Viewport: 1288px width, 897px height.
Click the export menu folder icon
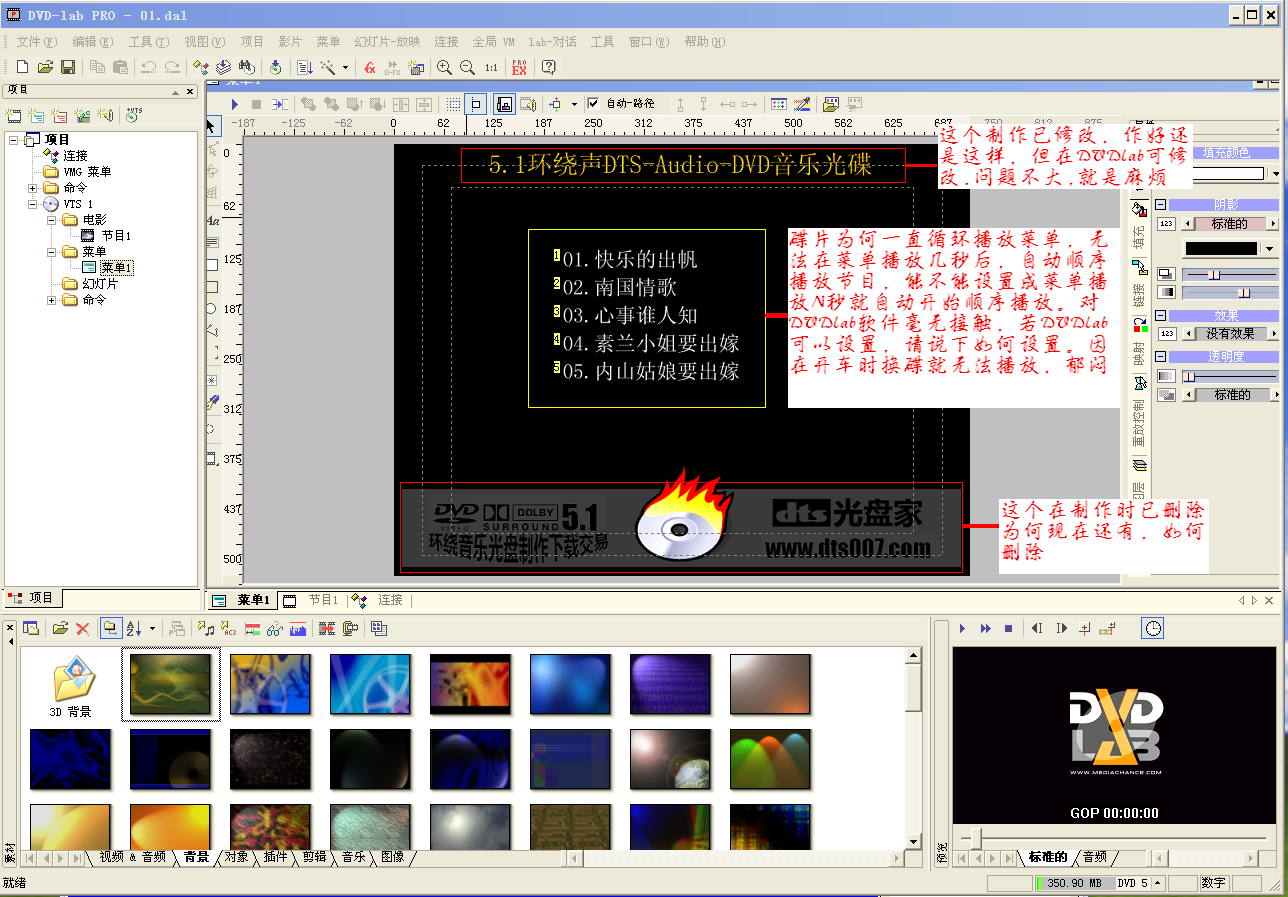point(829,103)
